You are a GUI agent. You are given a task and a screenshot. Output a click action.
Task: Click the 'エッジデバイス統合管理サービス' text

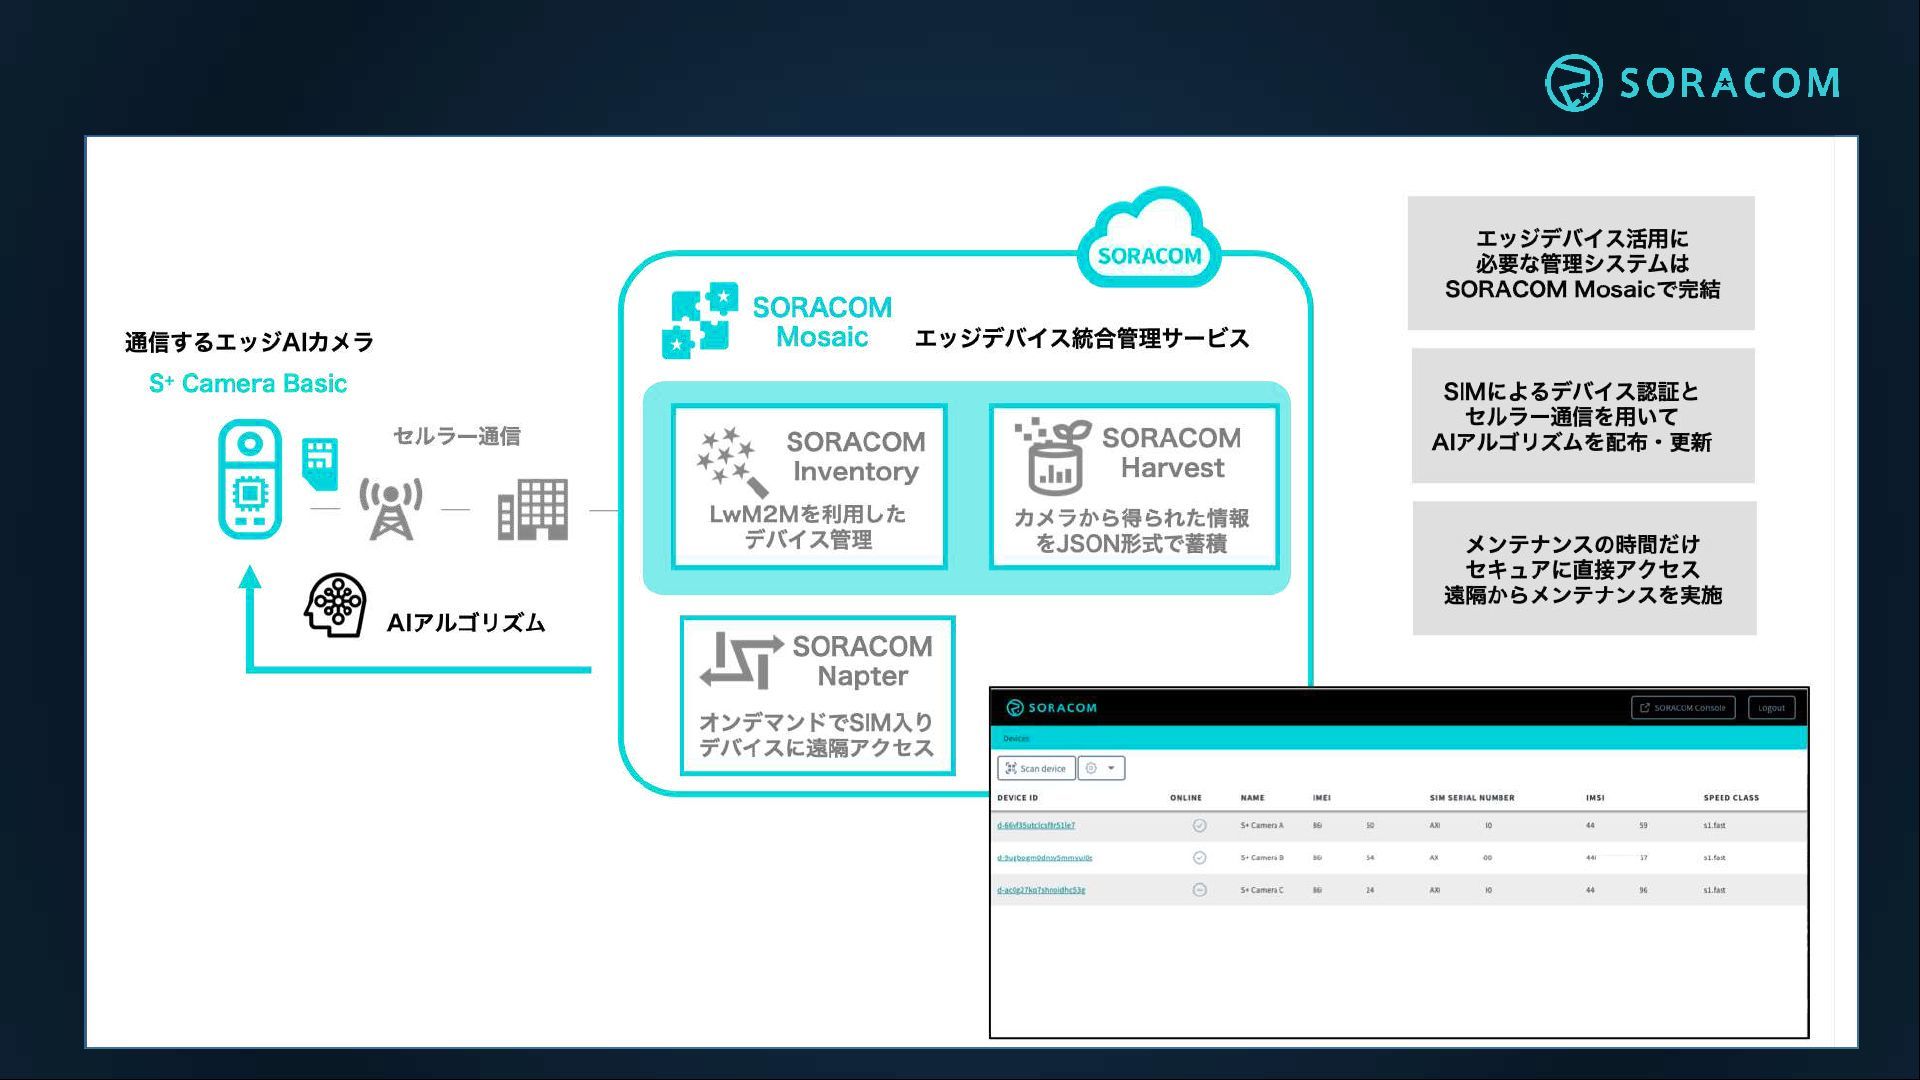pyautogui.click(x=1082, y=338)
